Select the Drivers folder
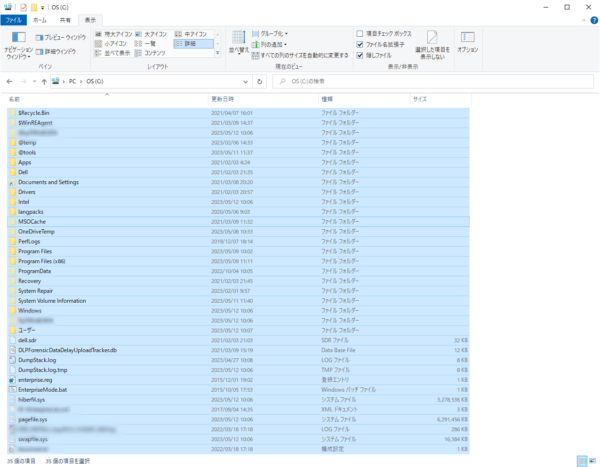 click(238, 192)
